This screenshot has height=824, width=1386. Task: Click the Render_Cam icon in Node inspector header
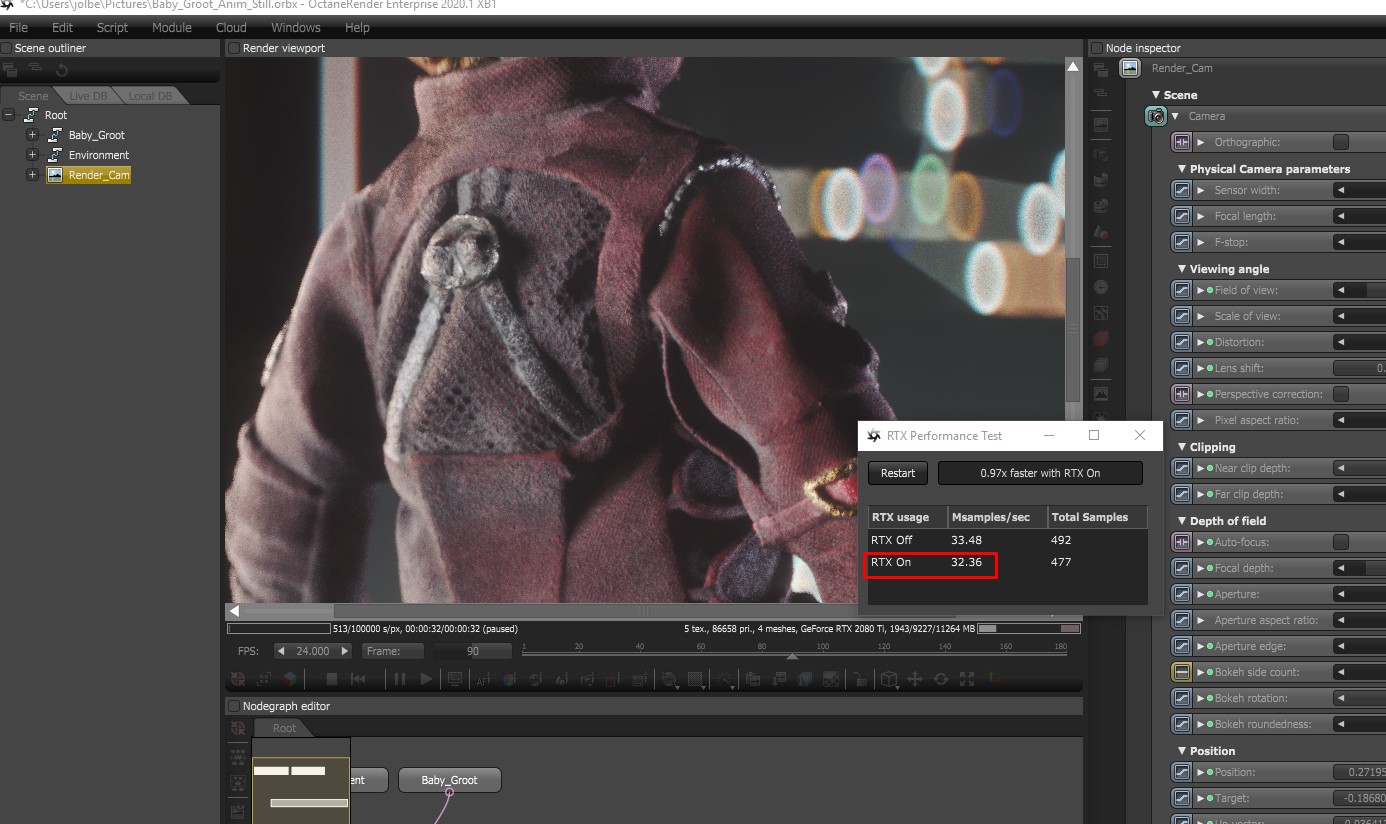click(x=1130, y=68)
